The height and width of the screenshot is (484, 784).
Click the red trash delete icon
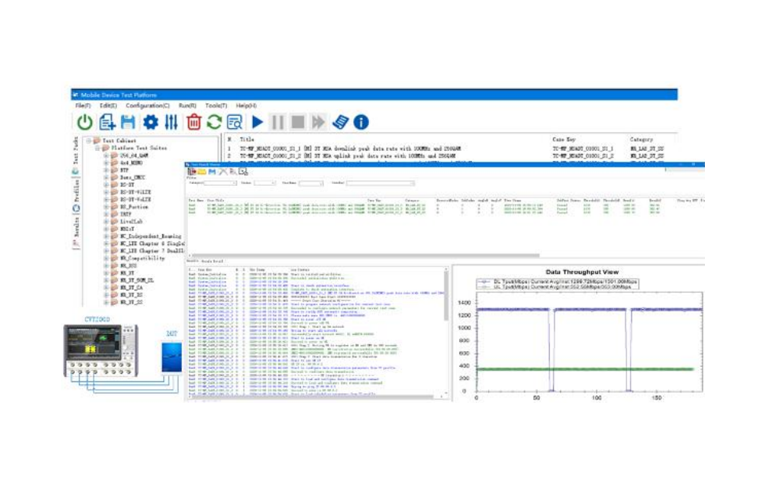point(194,122)
